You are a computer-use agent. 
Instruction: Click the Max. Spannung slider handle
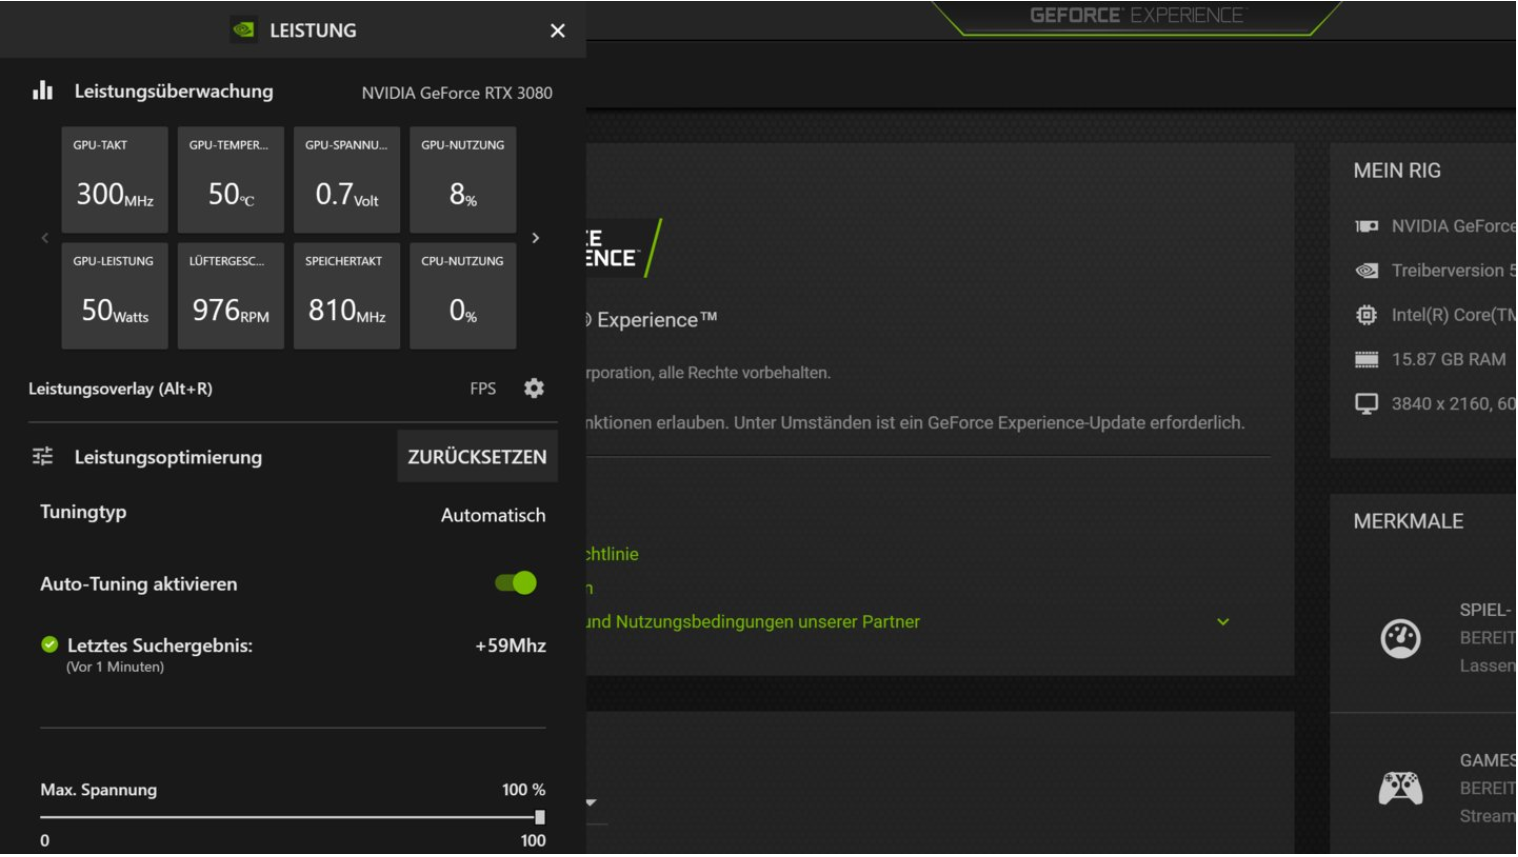(x=540, y=817)
